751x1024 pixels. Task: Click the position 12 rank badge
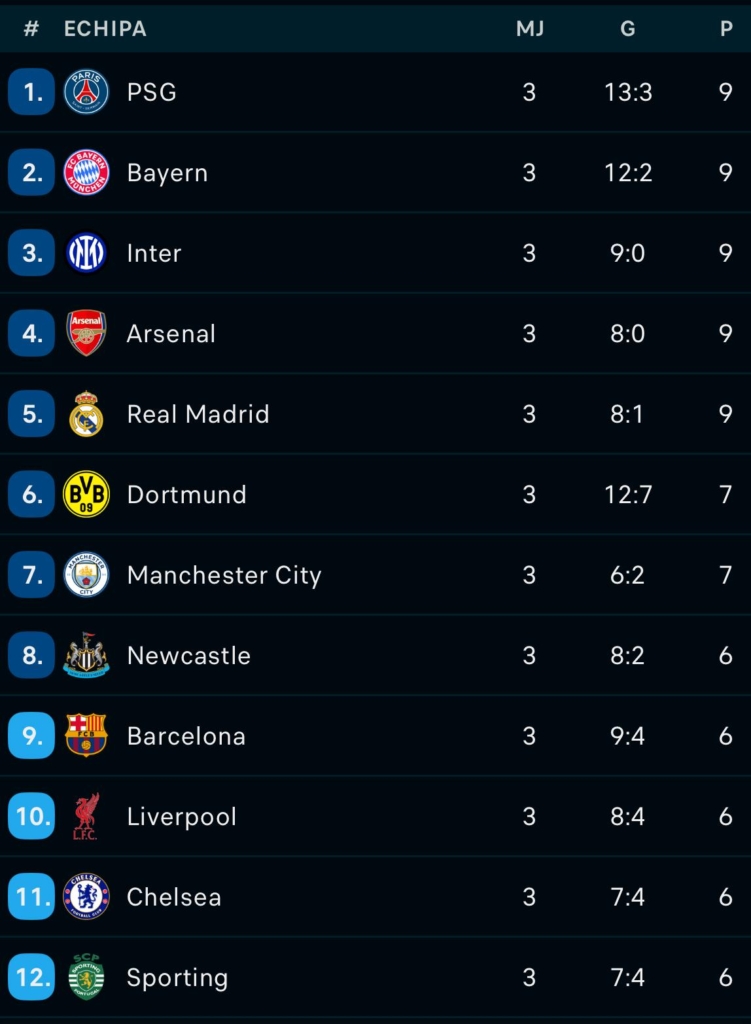[x=31, y=977]
